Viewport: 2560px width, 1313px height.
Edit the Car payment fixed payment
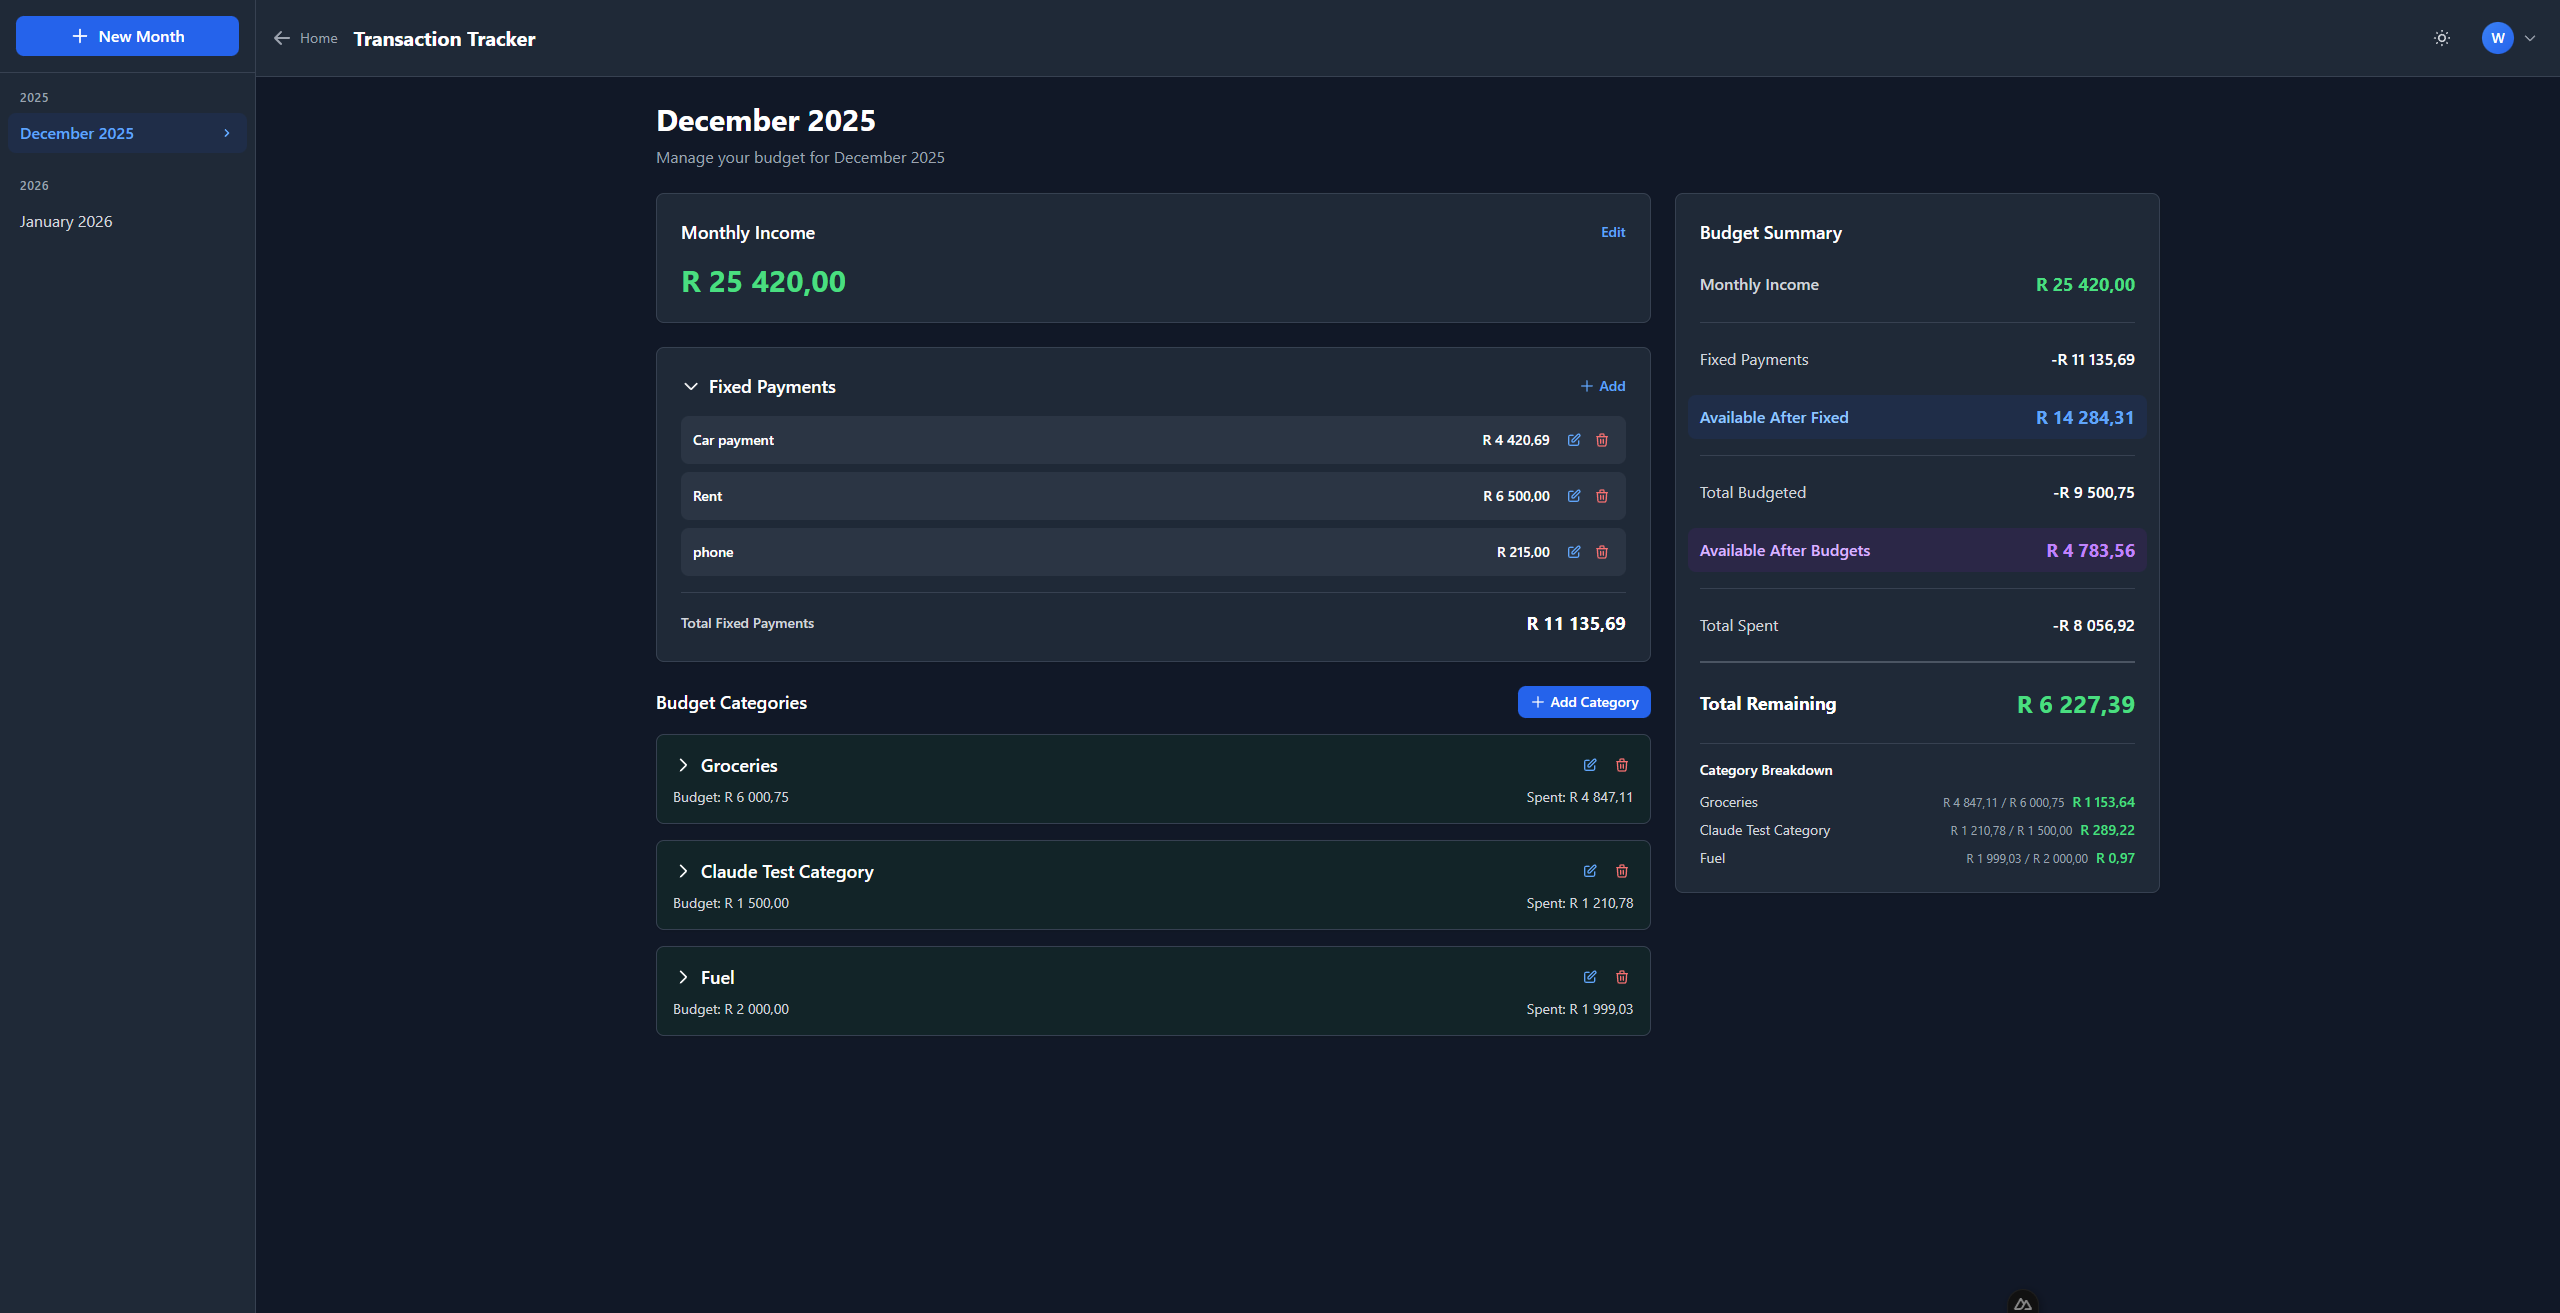[1573, 440]
